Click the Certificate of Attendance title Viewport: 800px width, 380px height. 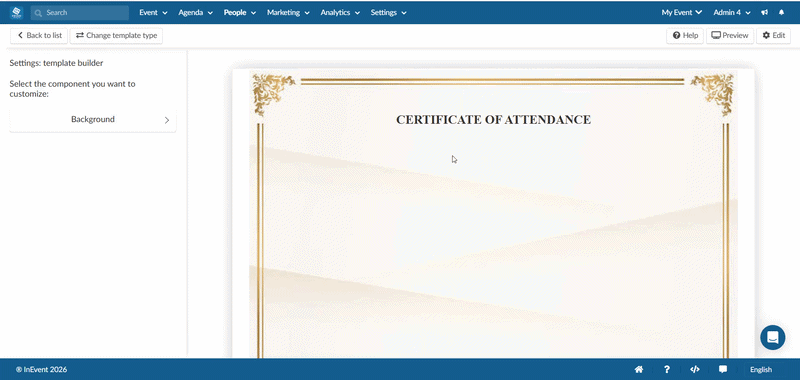point(493,120)
